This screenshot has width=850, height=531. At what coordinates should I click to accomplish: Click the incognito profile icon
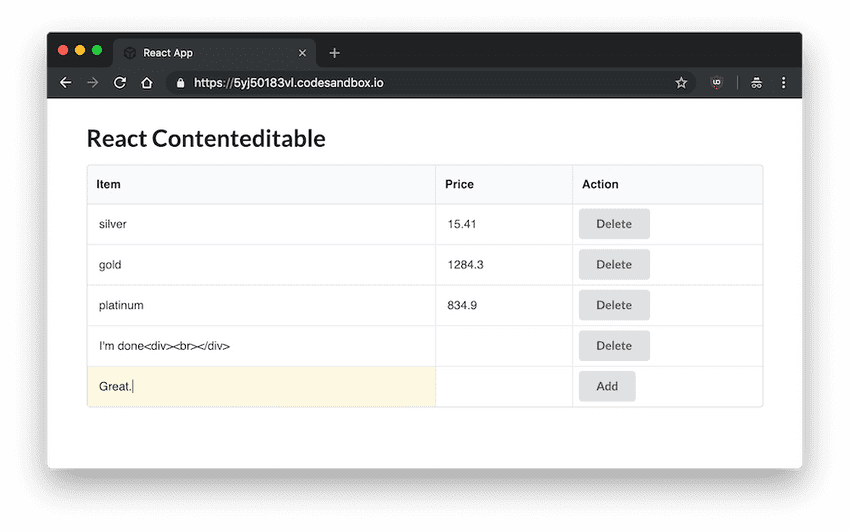click(x=757, y=83)
